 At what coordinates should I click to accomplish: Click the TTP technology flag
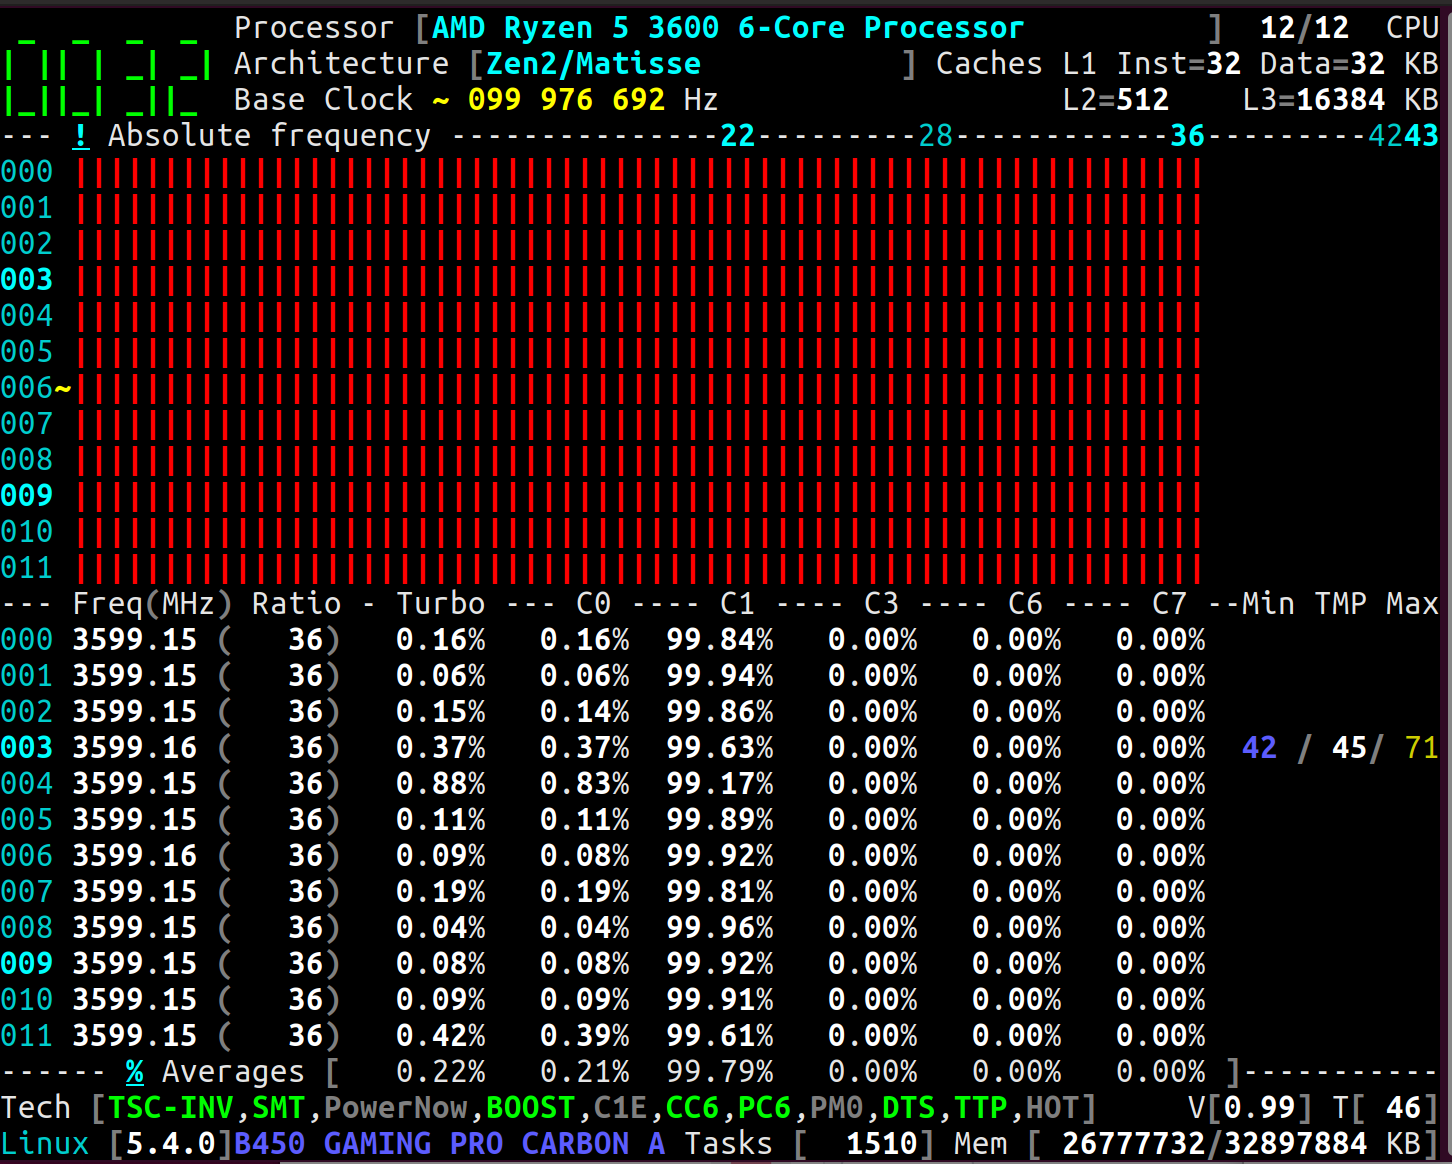(980, 1108)
